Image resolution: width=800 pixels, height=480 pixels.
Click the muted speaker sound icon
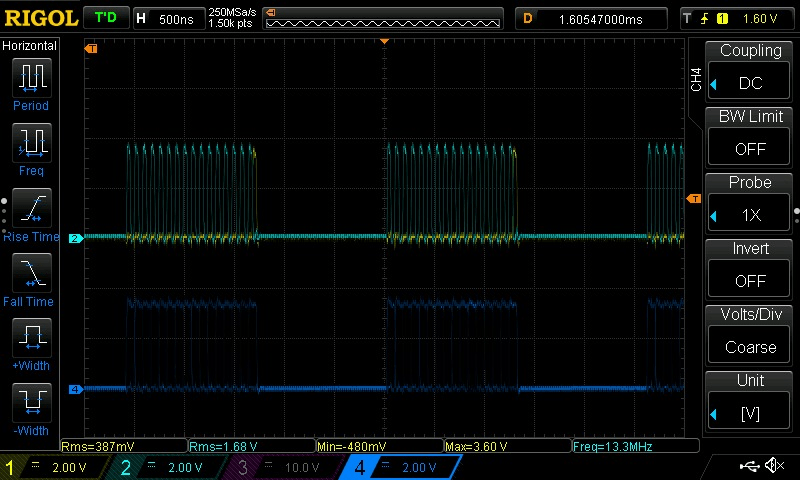(774, 465)
